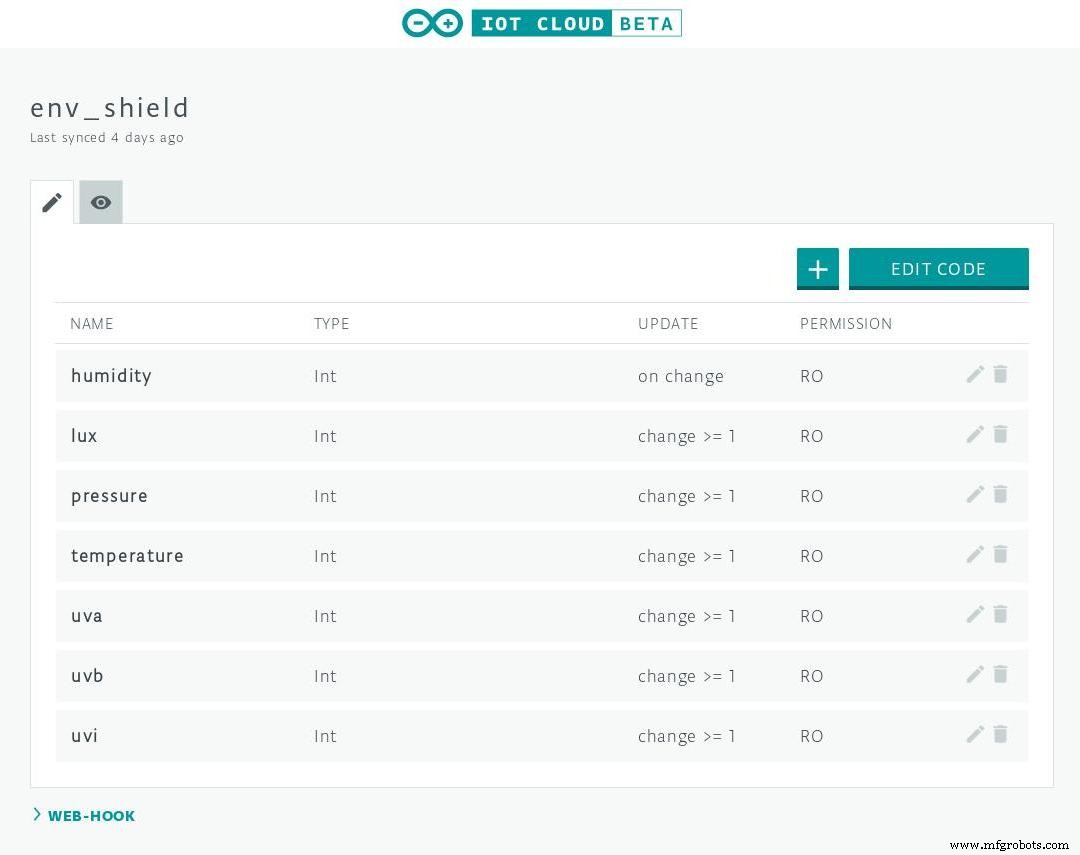
Task: Switch to the eye view tab
Action: click(x=100, y=202)
